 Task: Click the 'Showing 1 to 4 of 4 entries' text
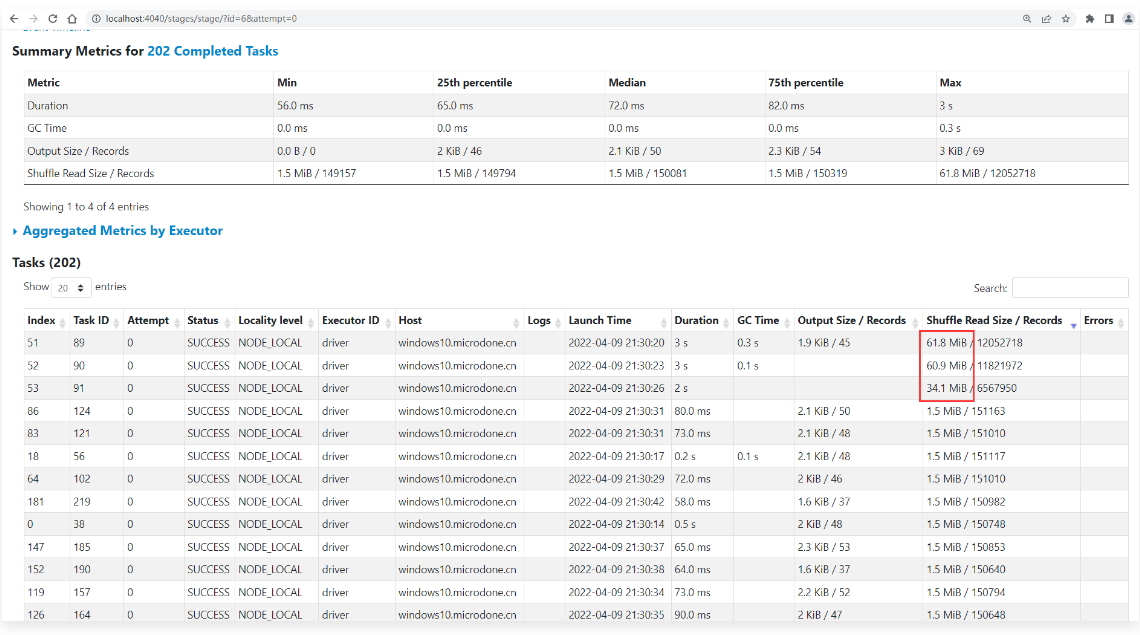coord(86,207)
